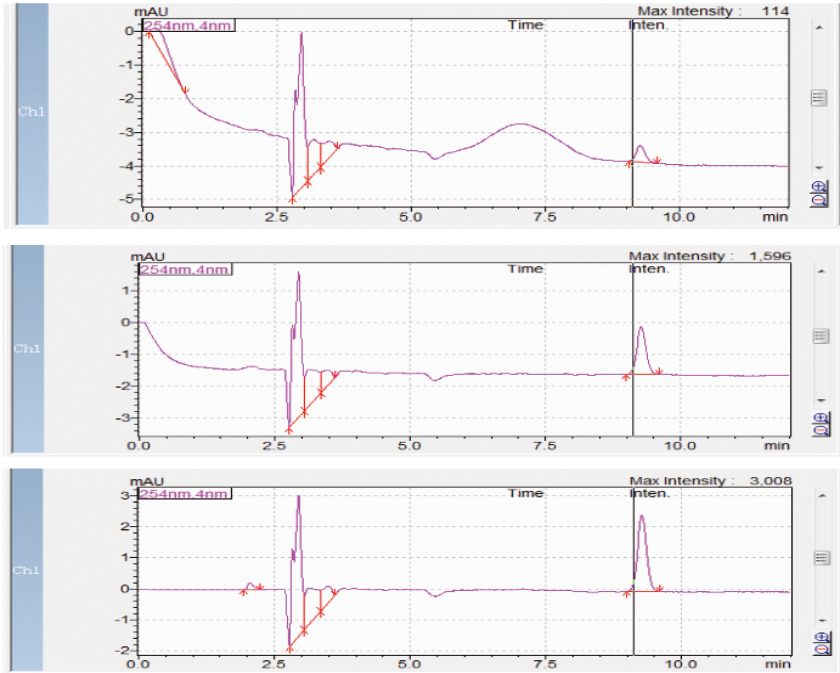Image resolution: width=840 pixels, height=673 pixels.
Task: Click zoom-in magnifier in top chromatogram
Action: 820,186
